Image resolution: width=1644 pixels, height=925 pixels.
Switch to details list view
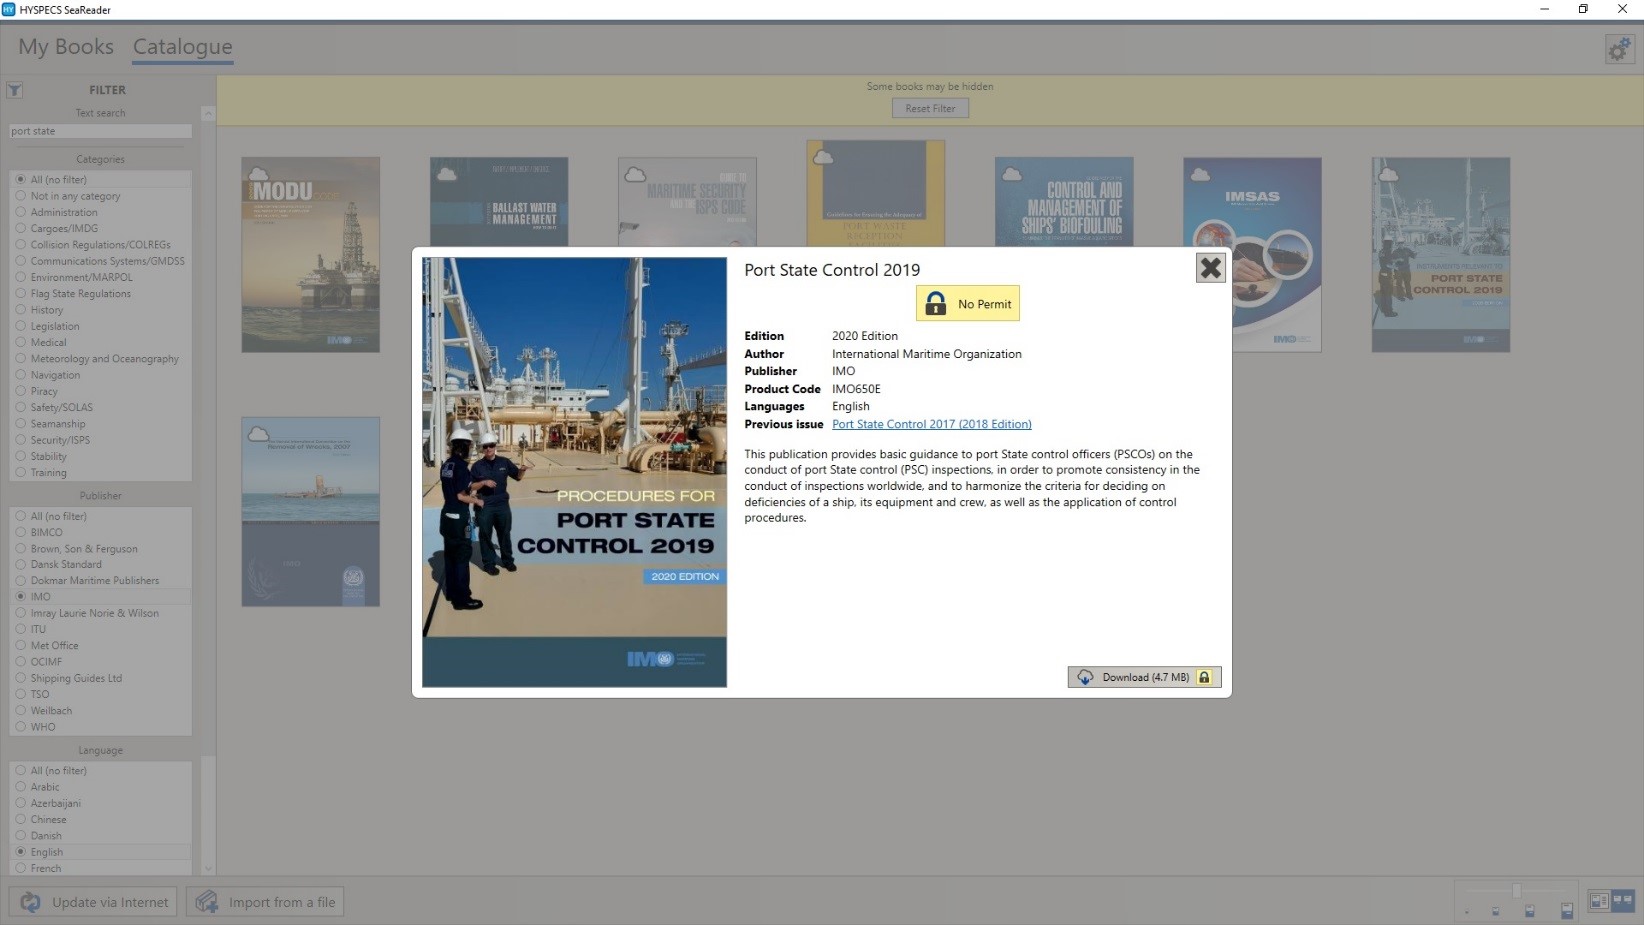[1599, 901]
